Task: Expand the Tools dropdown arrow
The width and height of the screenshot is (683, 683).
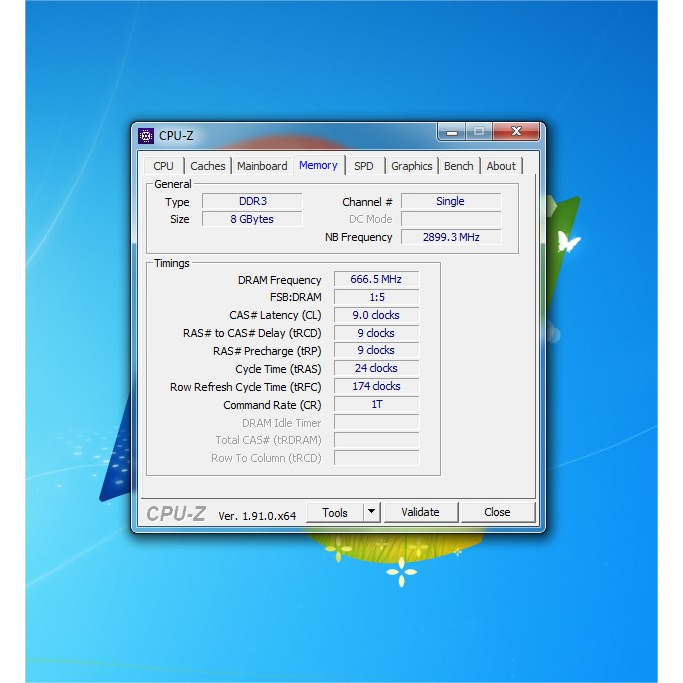Action: coord(371,512)
